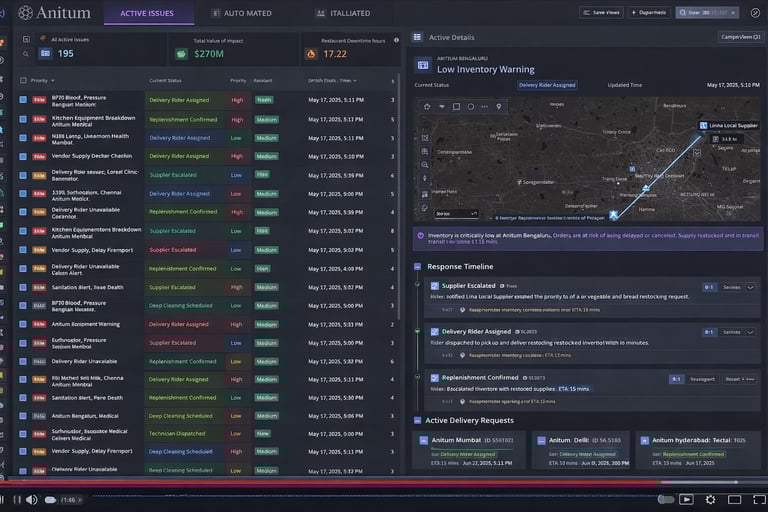
Task: Click the search field in the header
Action: (707, 13)
